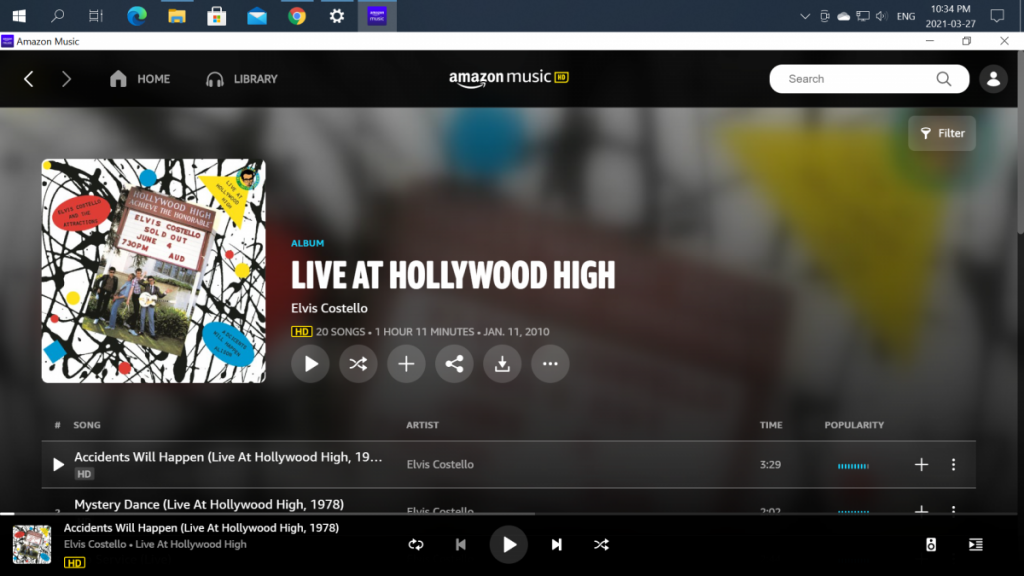Click Amazon Music taskbar icon

point(377,16)
